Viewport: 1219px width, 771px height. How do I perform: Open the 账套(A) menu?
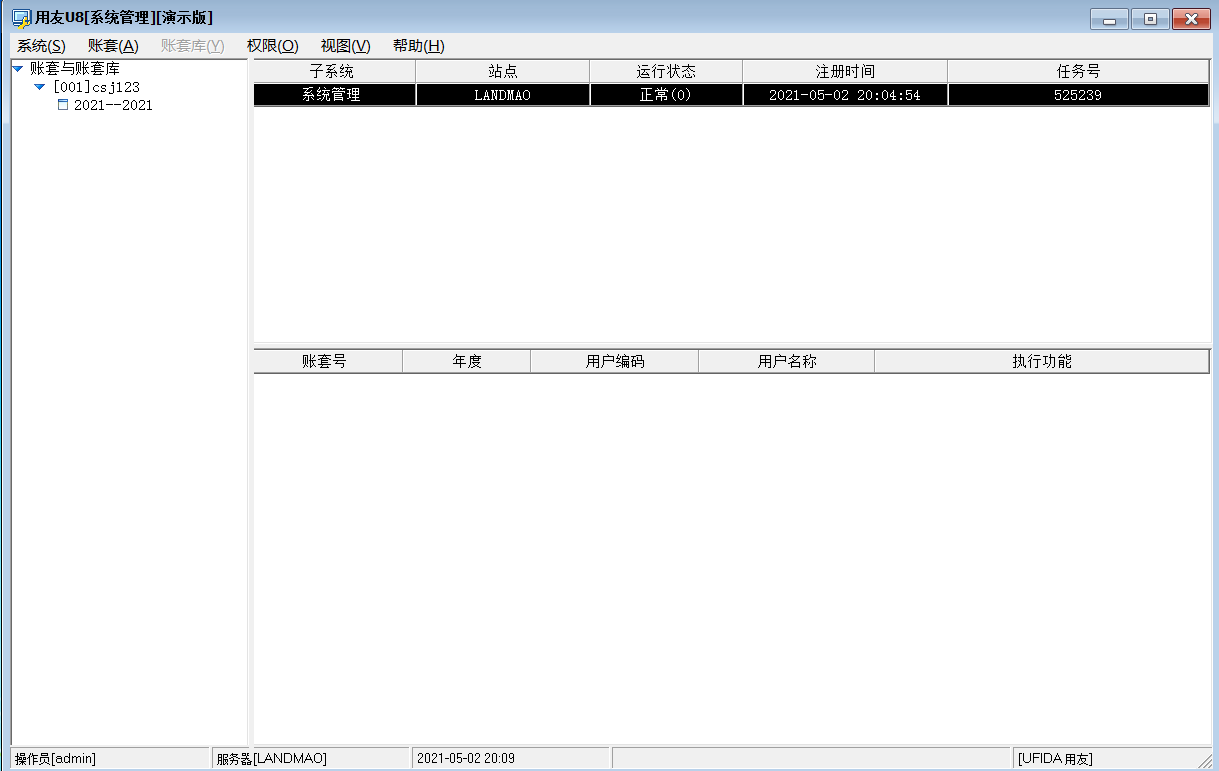[x=114, y=45]
